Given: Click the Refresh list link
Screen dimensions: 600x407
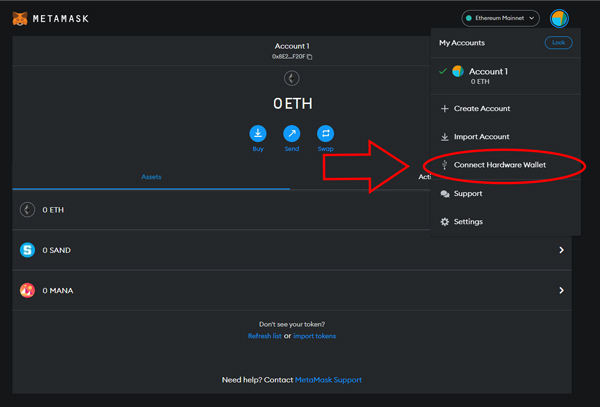Looking at the screenshot, I should (x=264, y=336).
